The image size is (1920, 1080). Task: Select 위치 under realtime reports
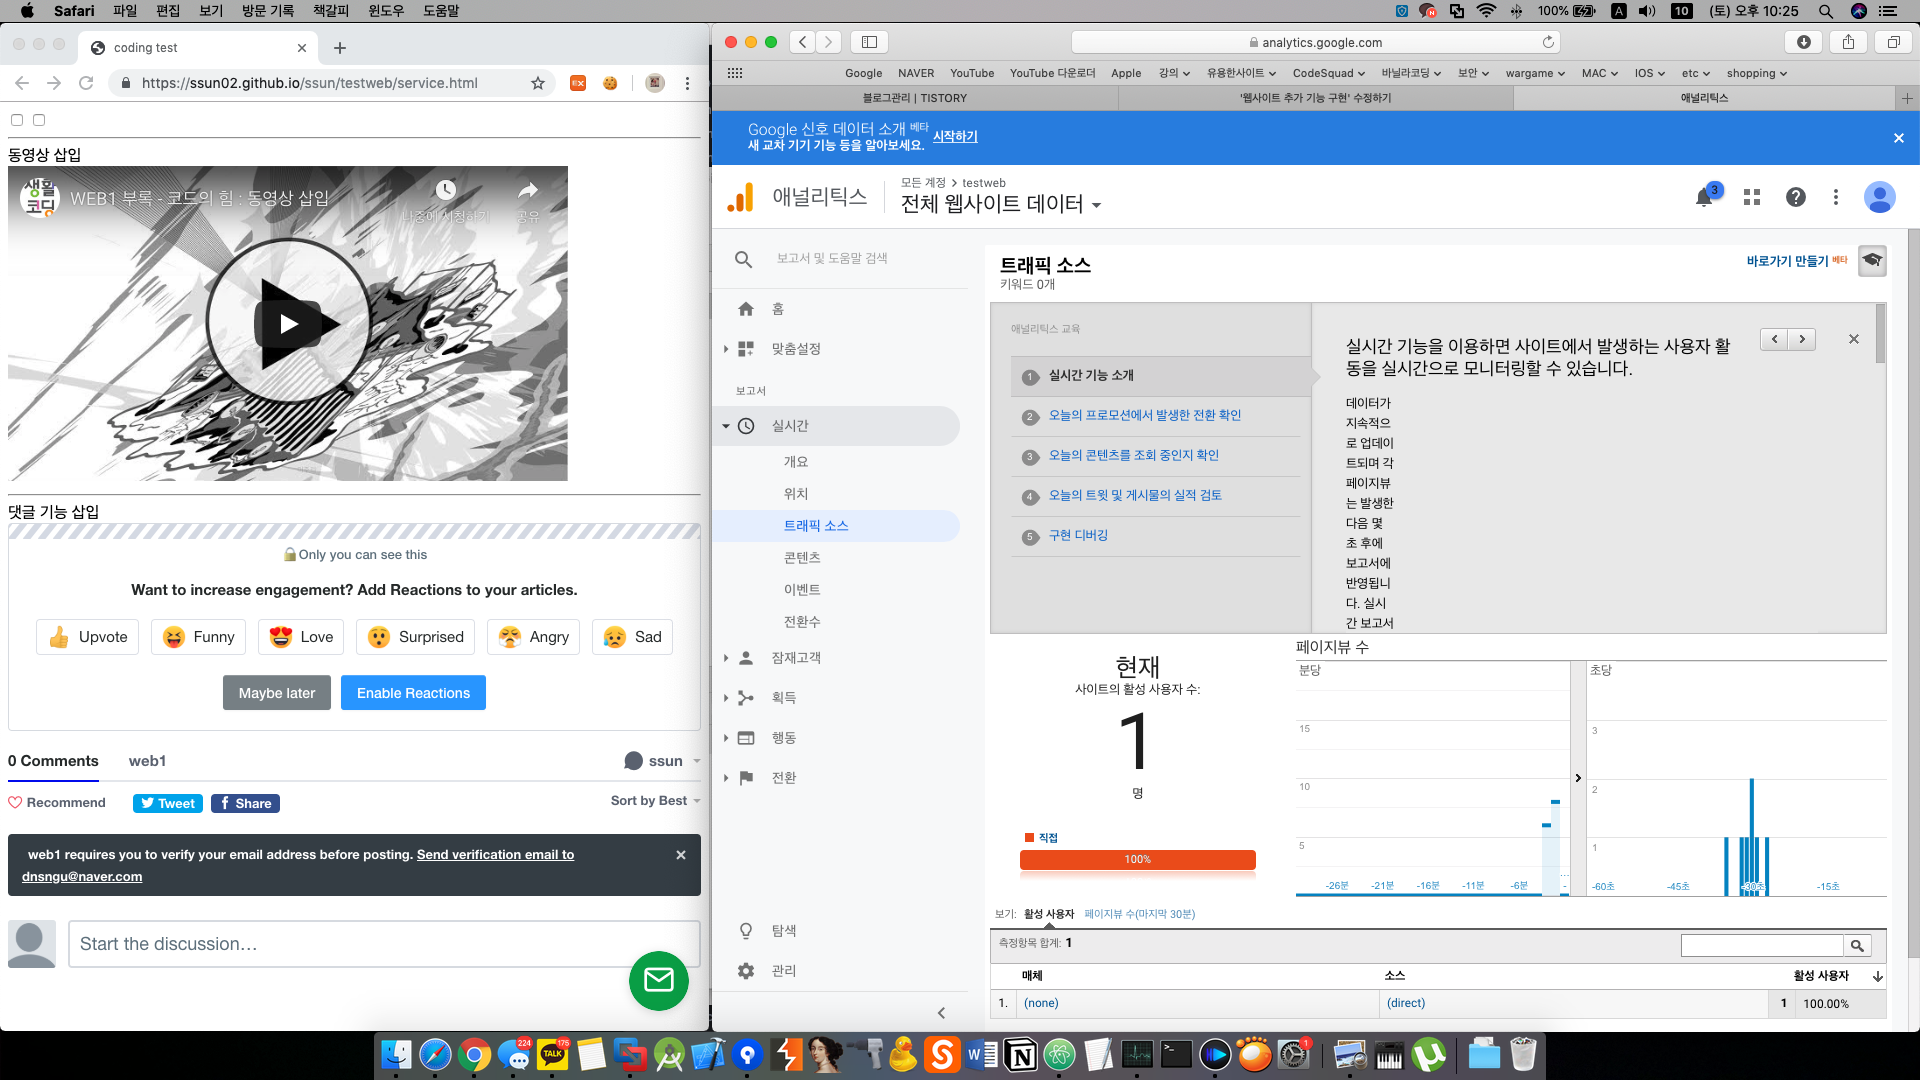pos(796,494)
